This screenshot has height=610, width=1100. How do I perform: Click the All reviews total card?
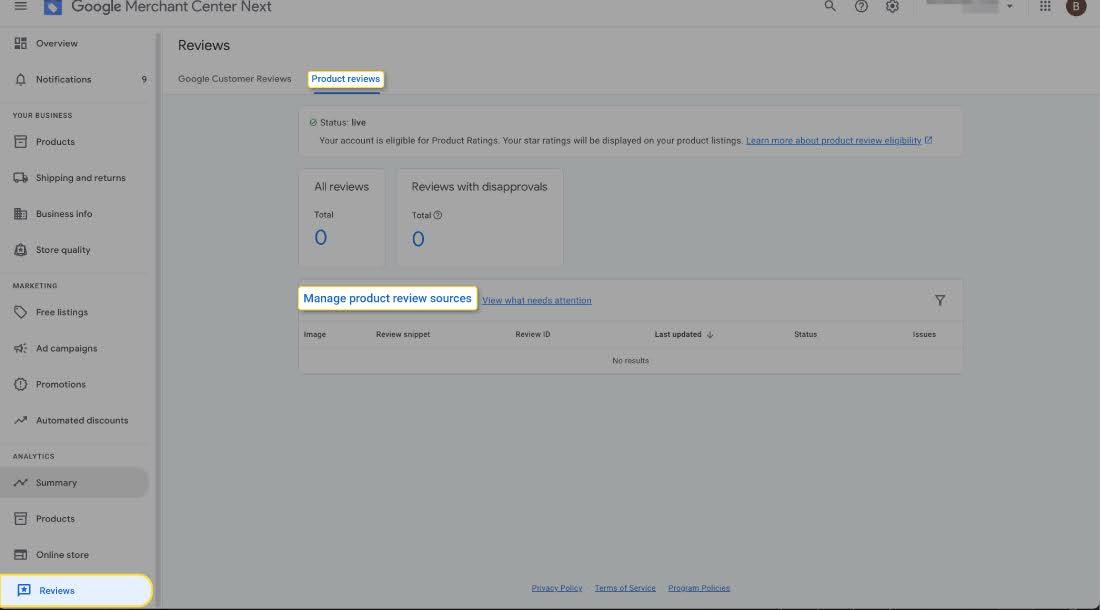coord(341,217)
